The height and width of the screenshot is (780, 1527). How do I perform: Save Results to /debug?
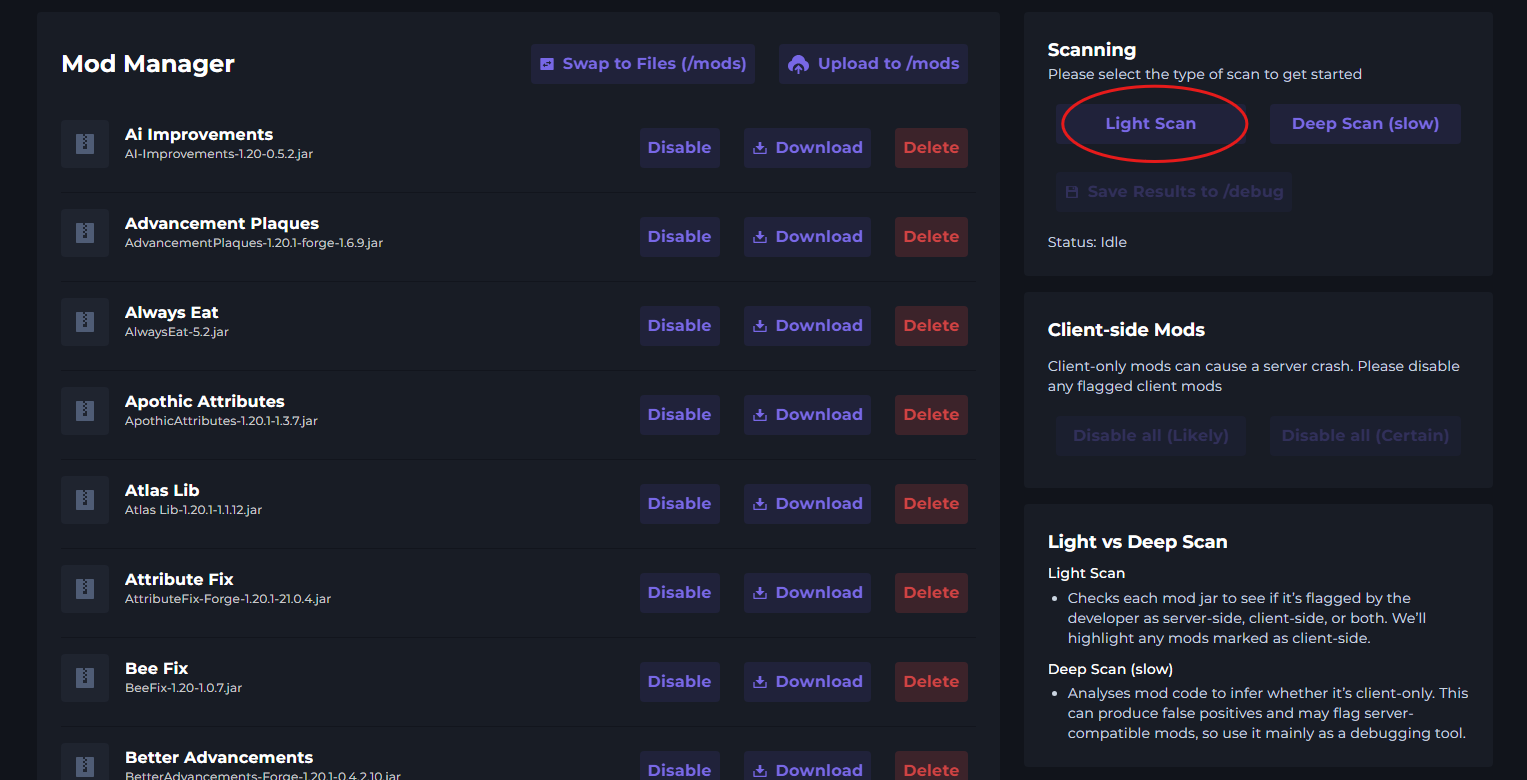(x=1174, y=192)
